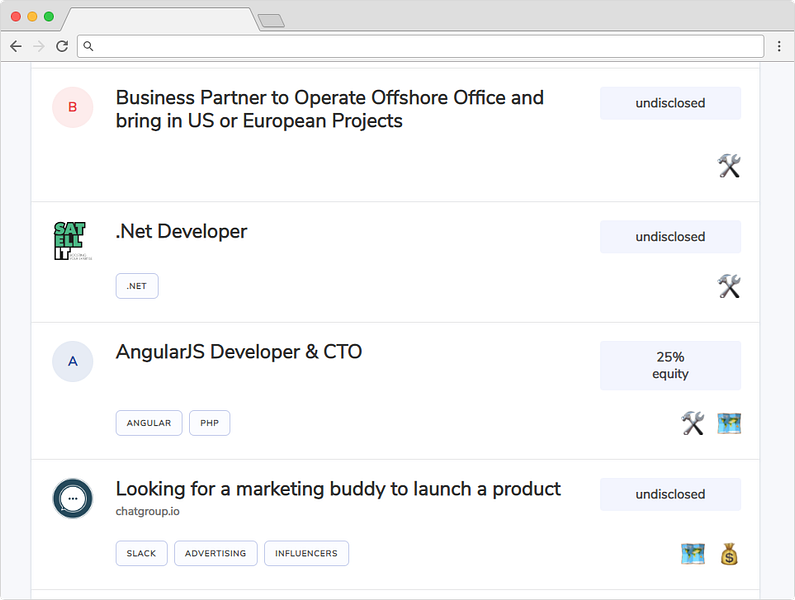Image resolution: width=795 pixels, height=600 pixels.
Task: Select the ANGULAR tag
Action: (x=149, y=423)
